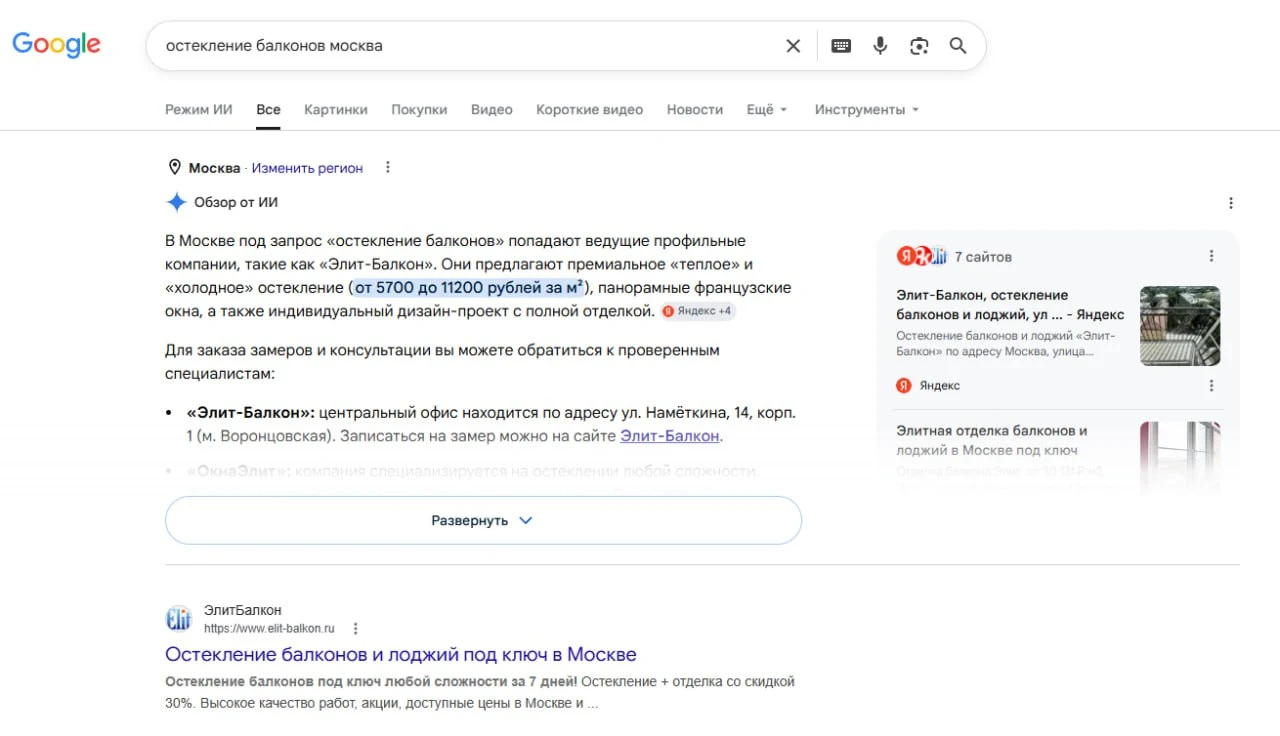The image size is (1280, 736).
Task: Follow the Элит-Балкон link in the AI overview
Action: pyautogui.click(x=670, y=436)
